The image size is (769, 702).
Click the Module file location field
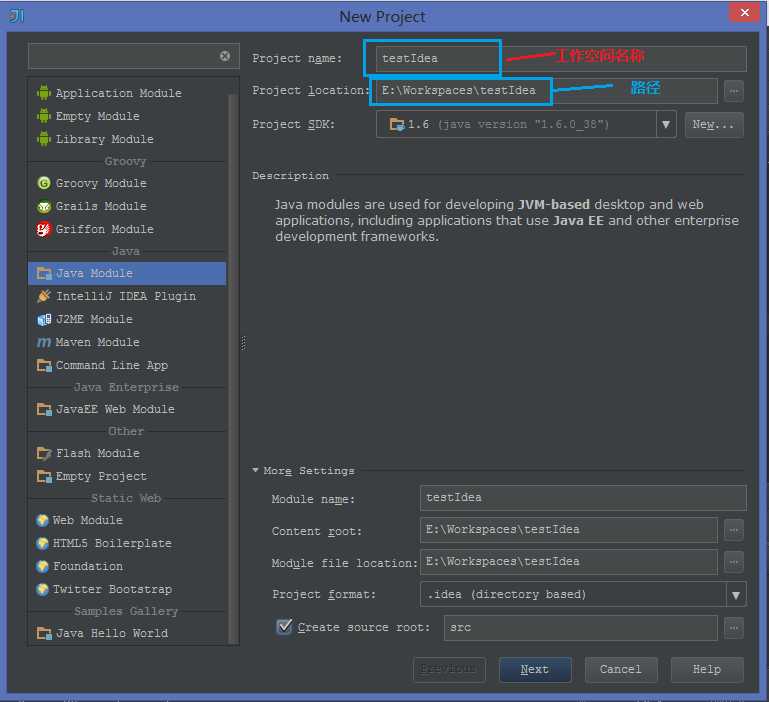568,562
